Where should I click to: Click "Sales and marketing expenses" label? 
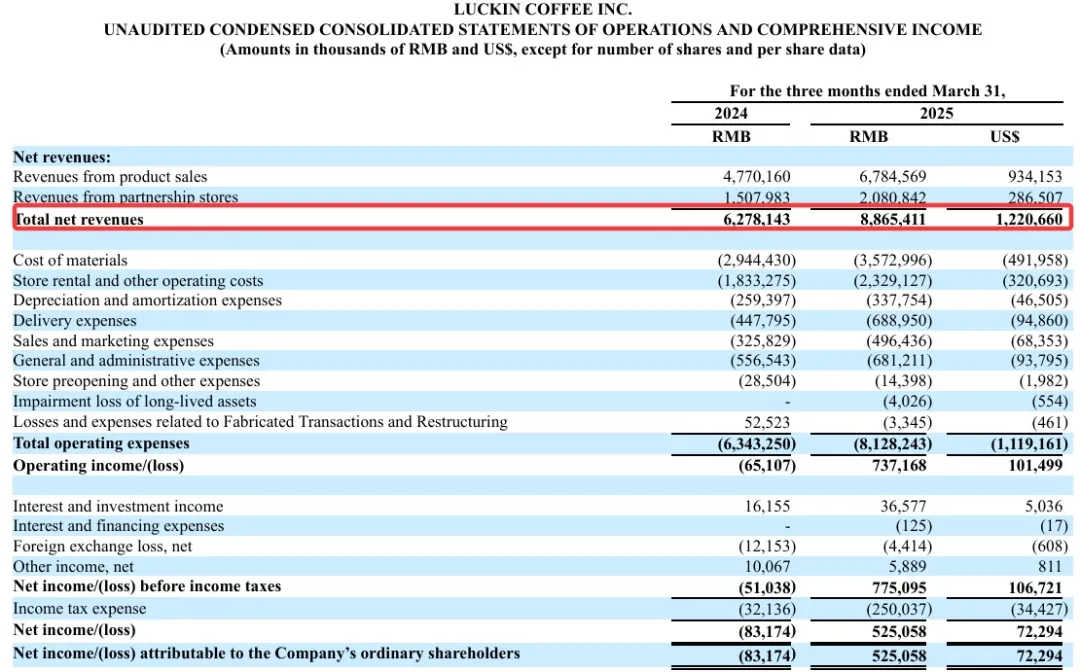(113, 341)
